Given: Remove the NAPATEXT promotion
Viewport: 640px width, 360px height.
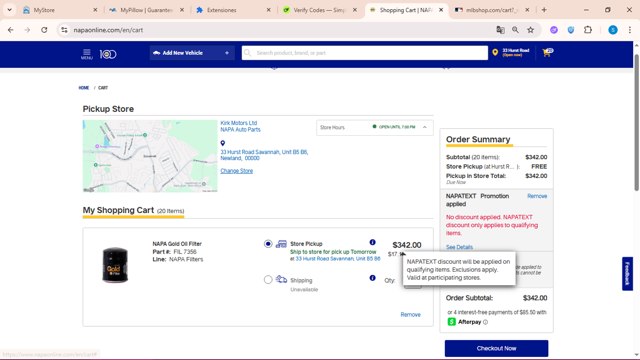Looking at the screenshot, I should 537,196.
